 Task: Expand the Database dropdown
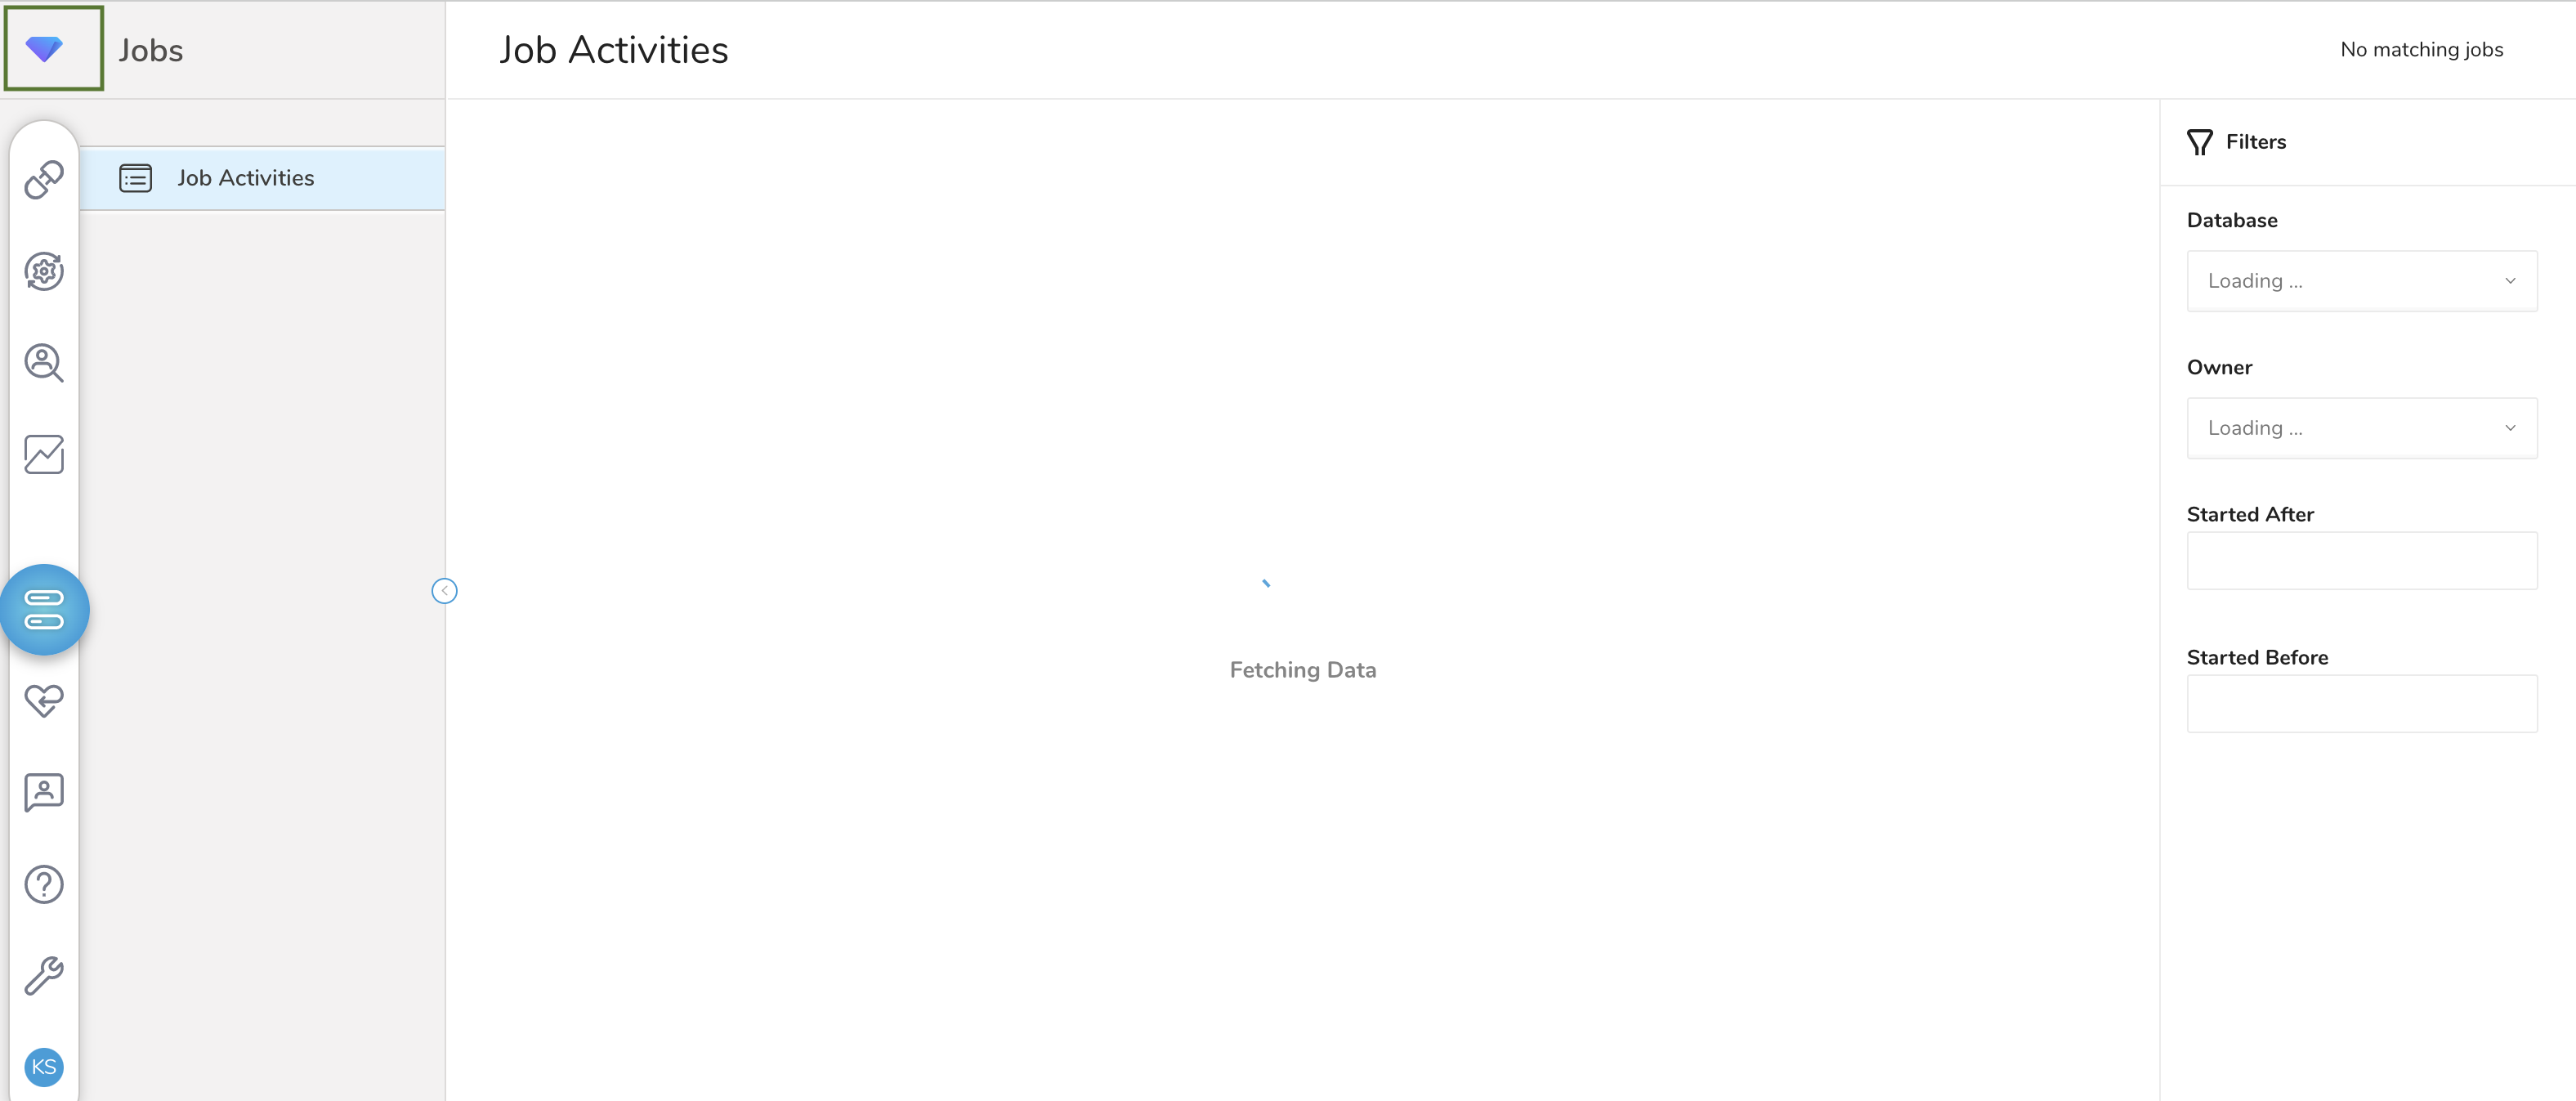coord(2361,281)
